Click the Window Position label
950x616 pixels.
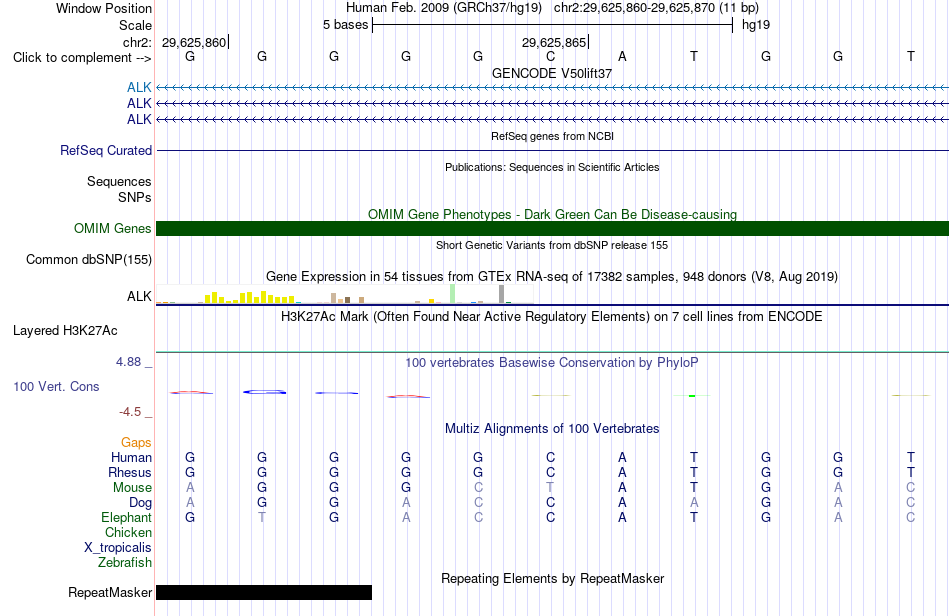tap(104, 8)
